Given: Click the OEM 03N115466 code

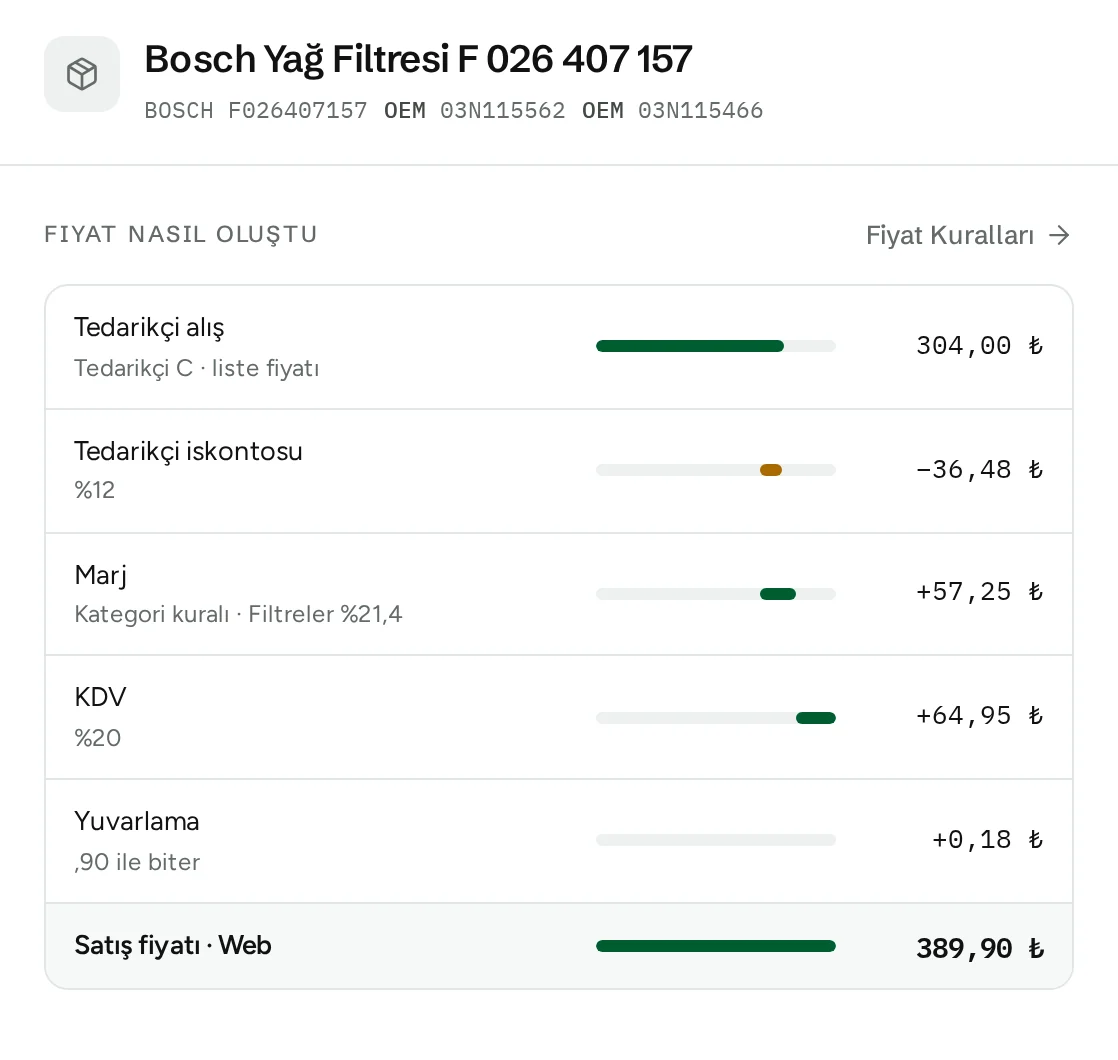Looking at the screenshot, I should coord(672,110).
